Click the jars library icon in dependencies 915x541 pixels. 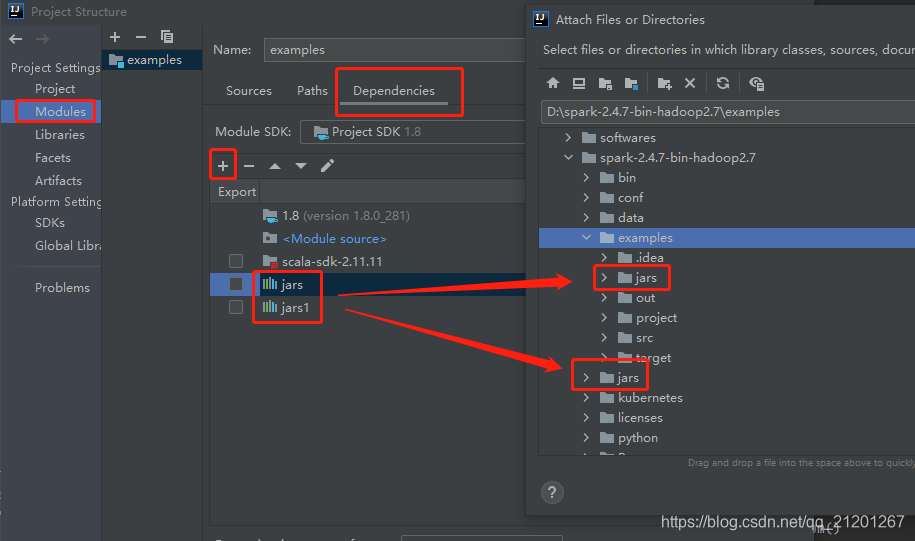[270, 284]
